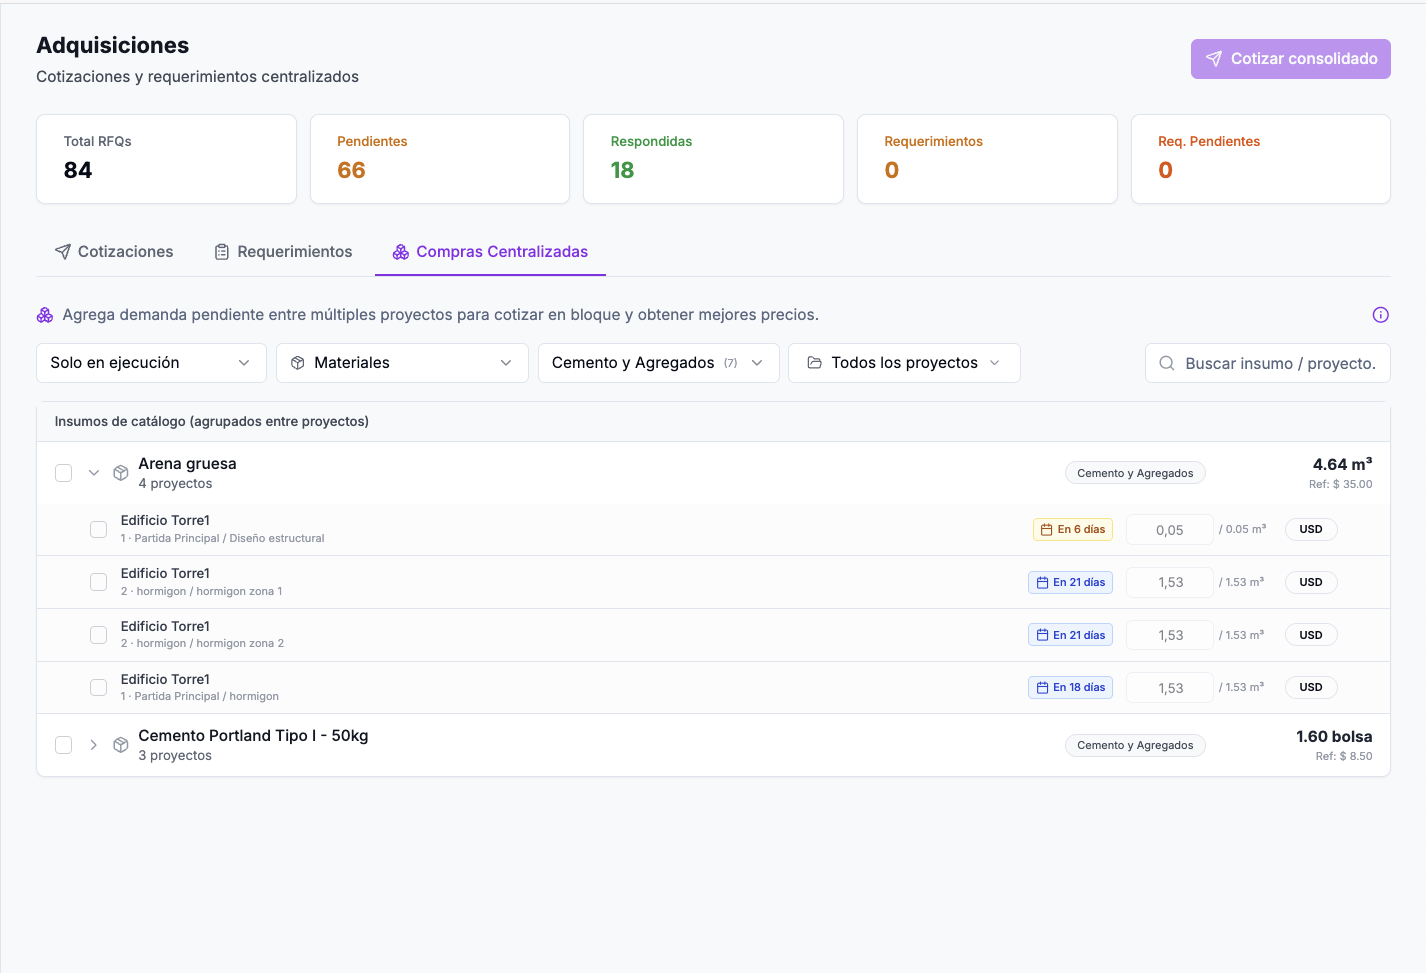The width and height of the screenshot is (1426, 973).
Task: Click the / 0.05 m³ quantity label
Action: pyautogui.click(x=1242, y=529)
